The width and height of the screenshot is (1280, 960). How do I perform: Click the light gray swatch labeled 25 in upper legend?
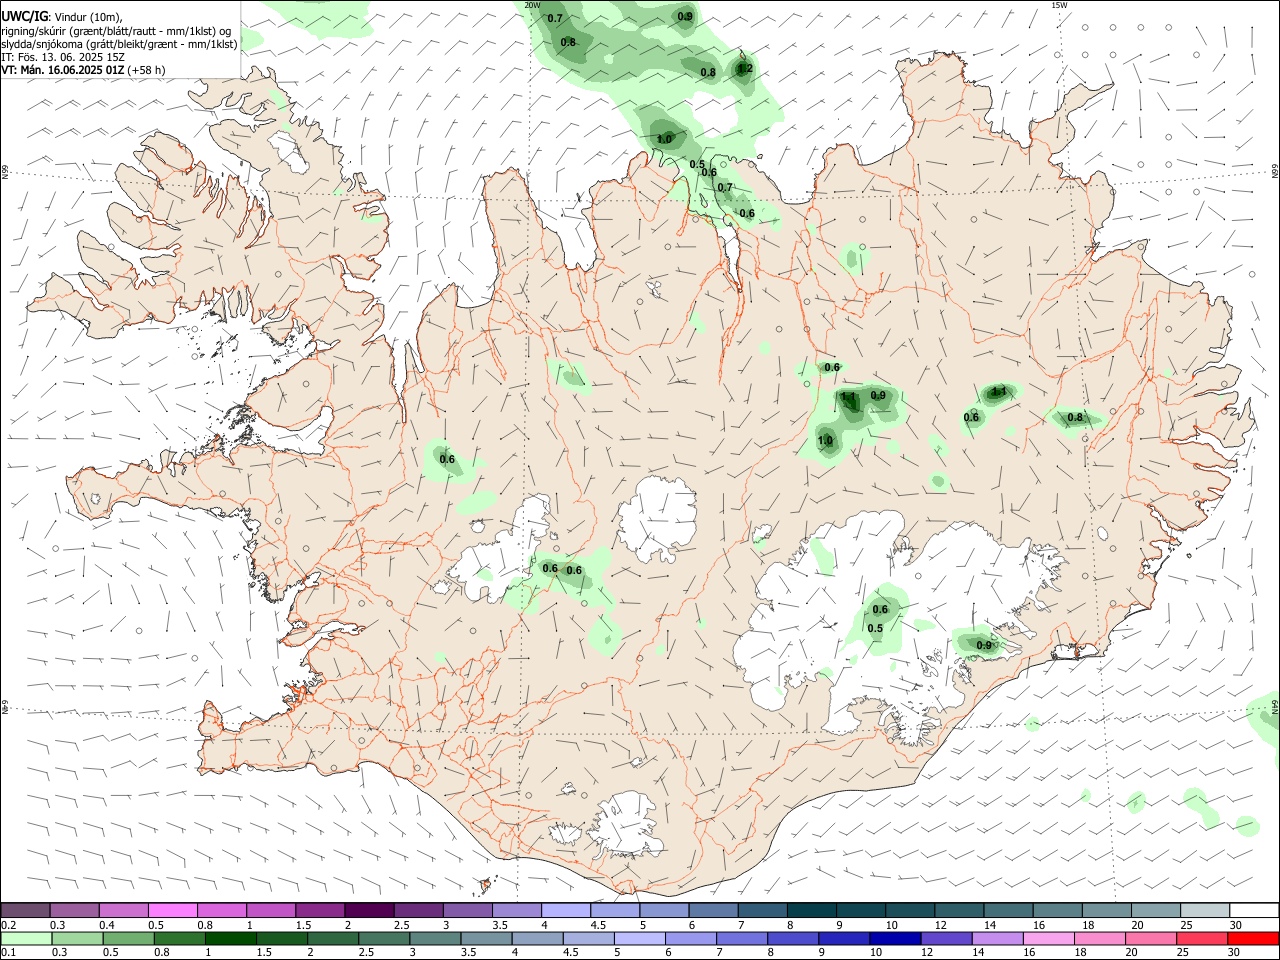point(1203,911)
